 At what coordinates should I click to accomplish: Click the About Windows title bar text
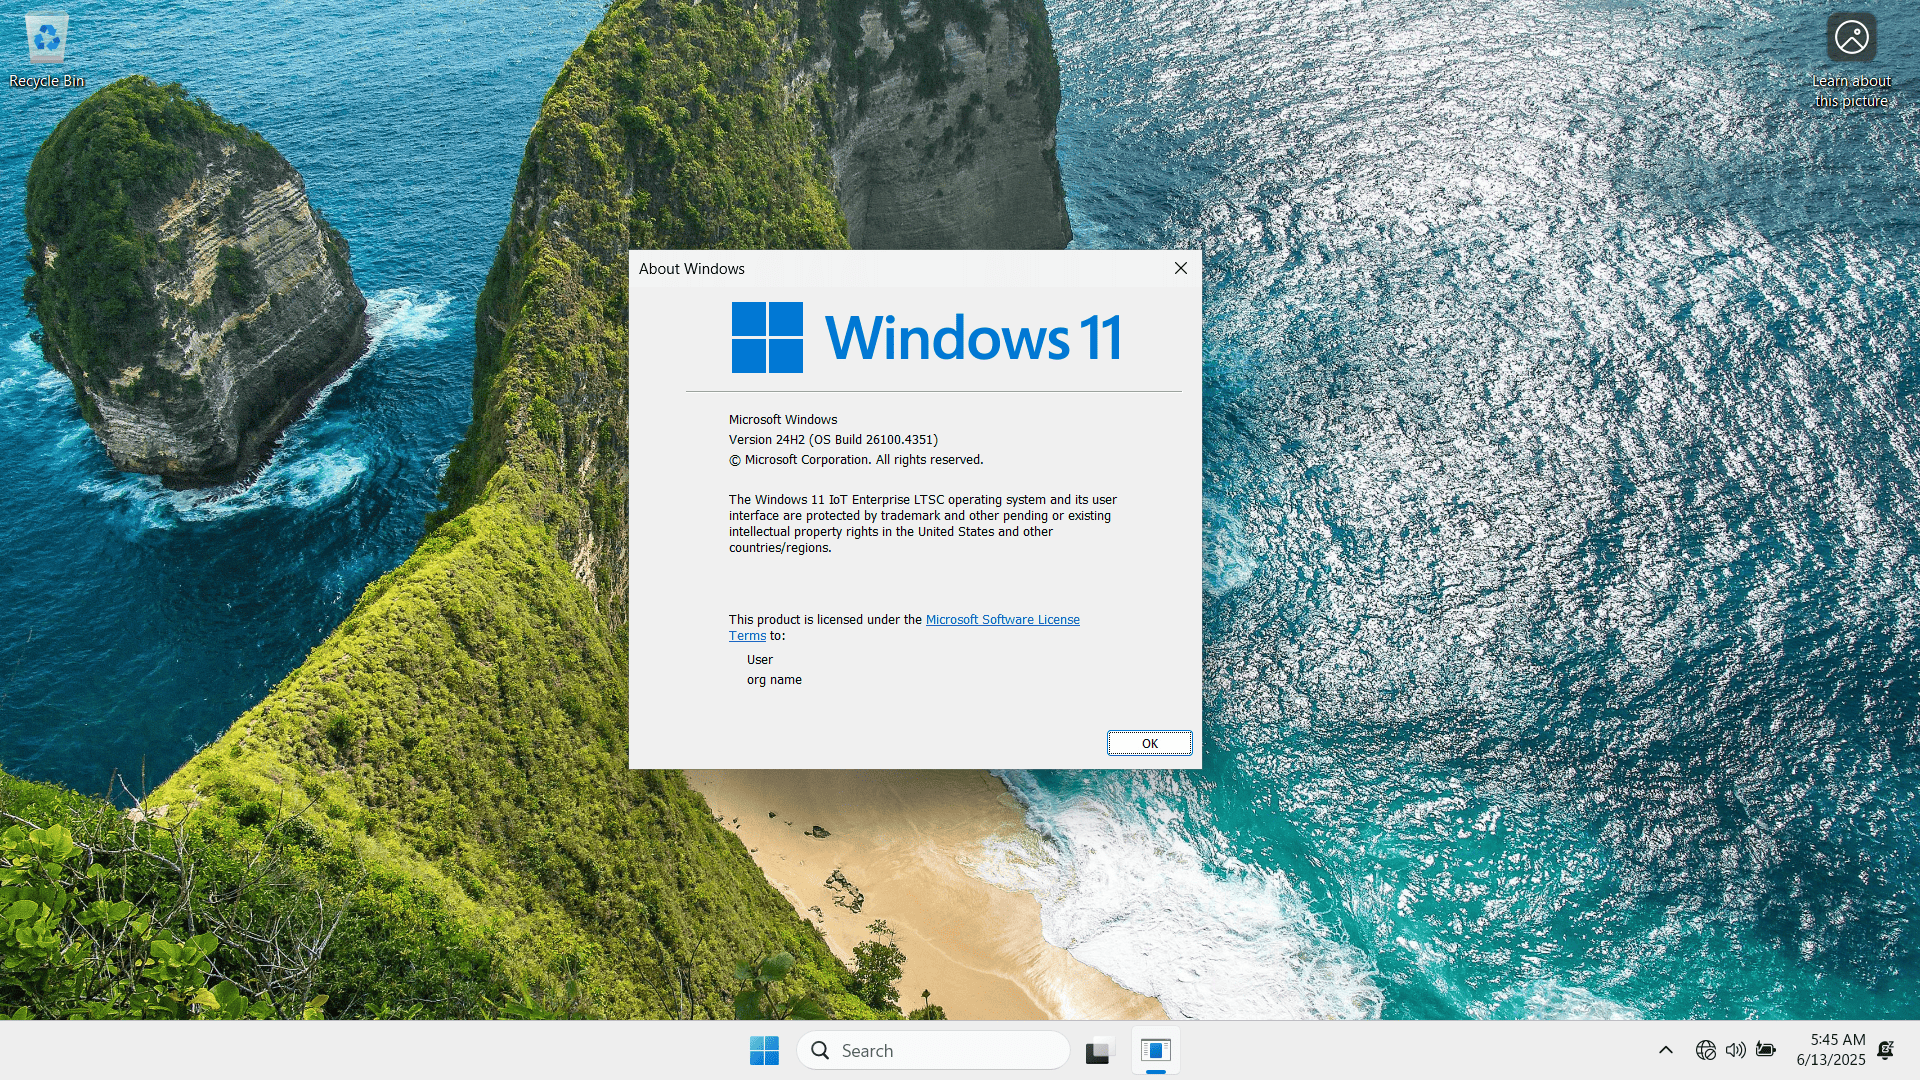(x=692, y=269)
